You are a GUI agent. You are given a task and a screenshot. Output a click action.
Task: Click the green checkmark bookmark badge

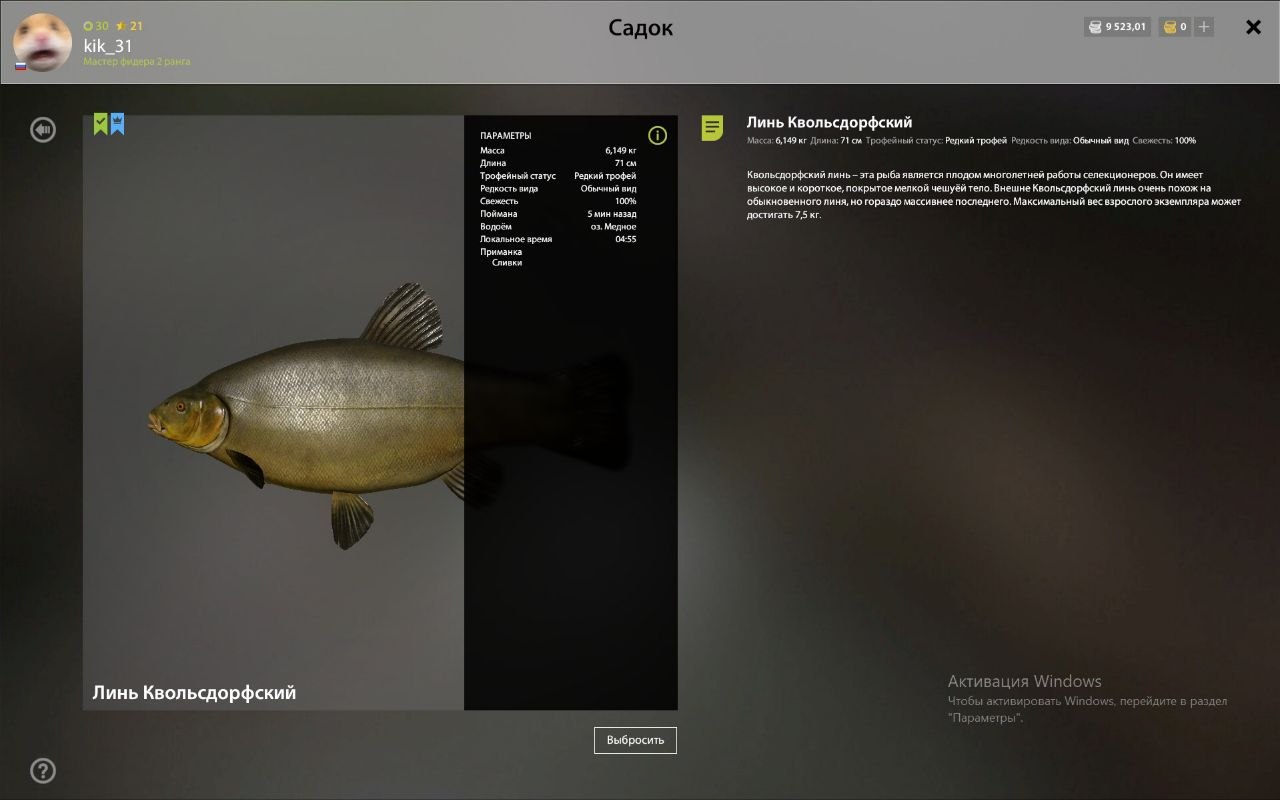(x=101, y=123)
